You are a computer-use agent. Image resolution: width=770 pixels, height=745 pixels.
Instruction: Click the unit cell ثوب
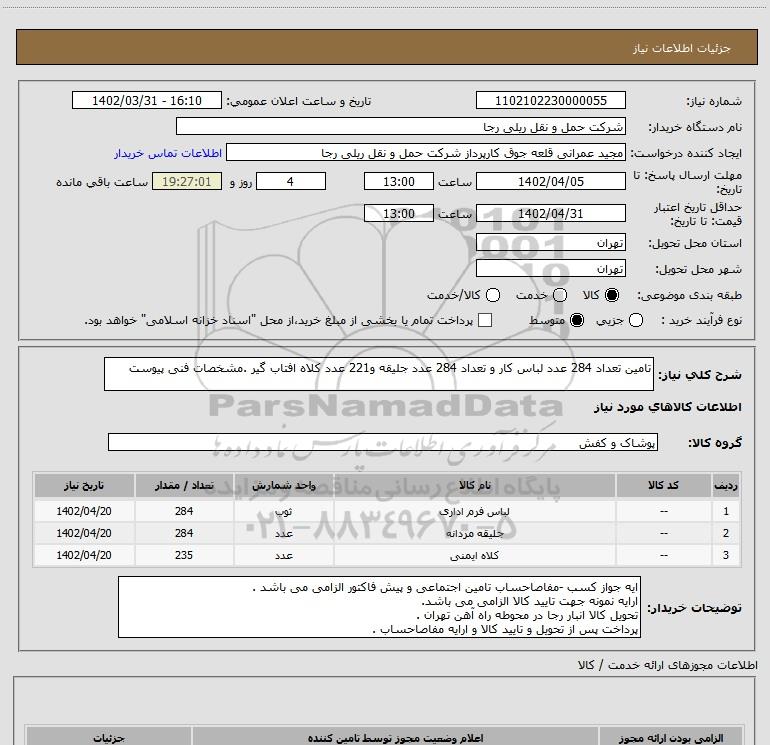tap(283, 511)
